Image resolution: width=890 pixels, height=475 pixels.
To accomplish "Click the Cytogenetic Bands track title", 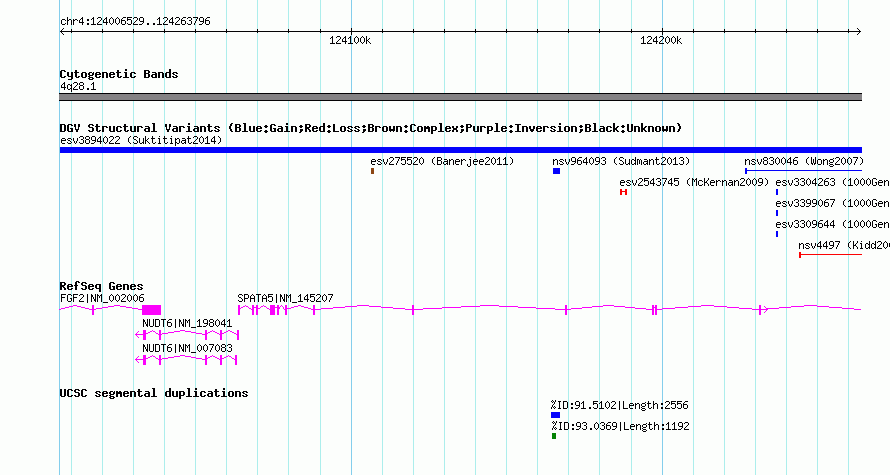I will coord(119,74).
